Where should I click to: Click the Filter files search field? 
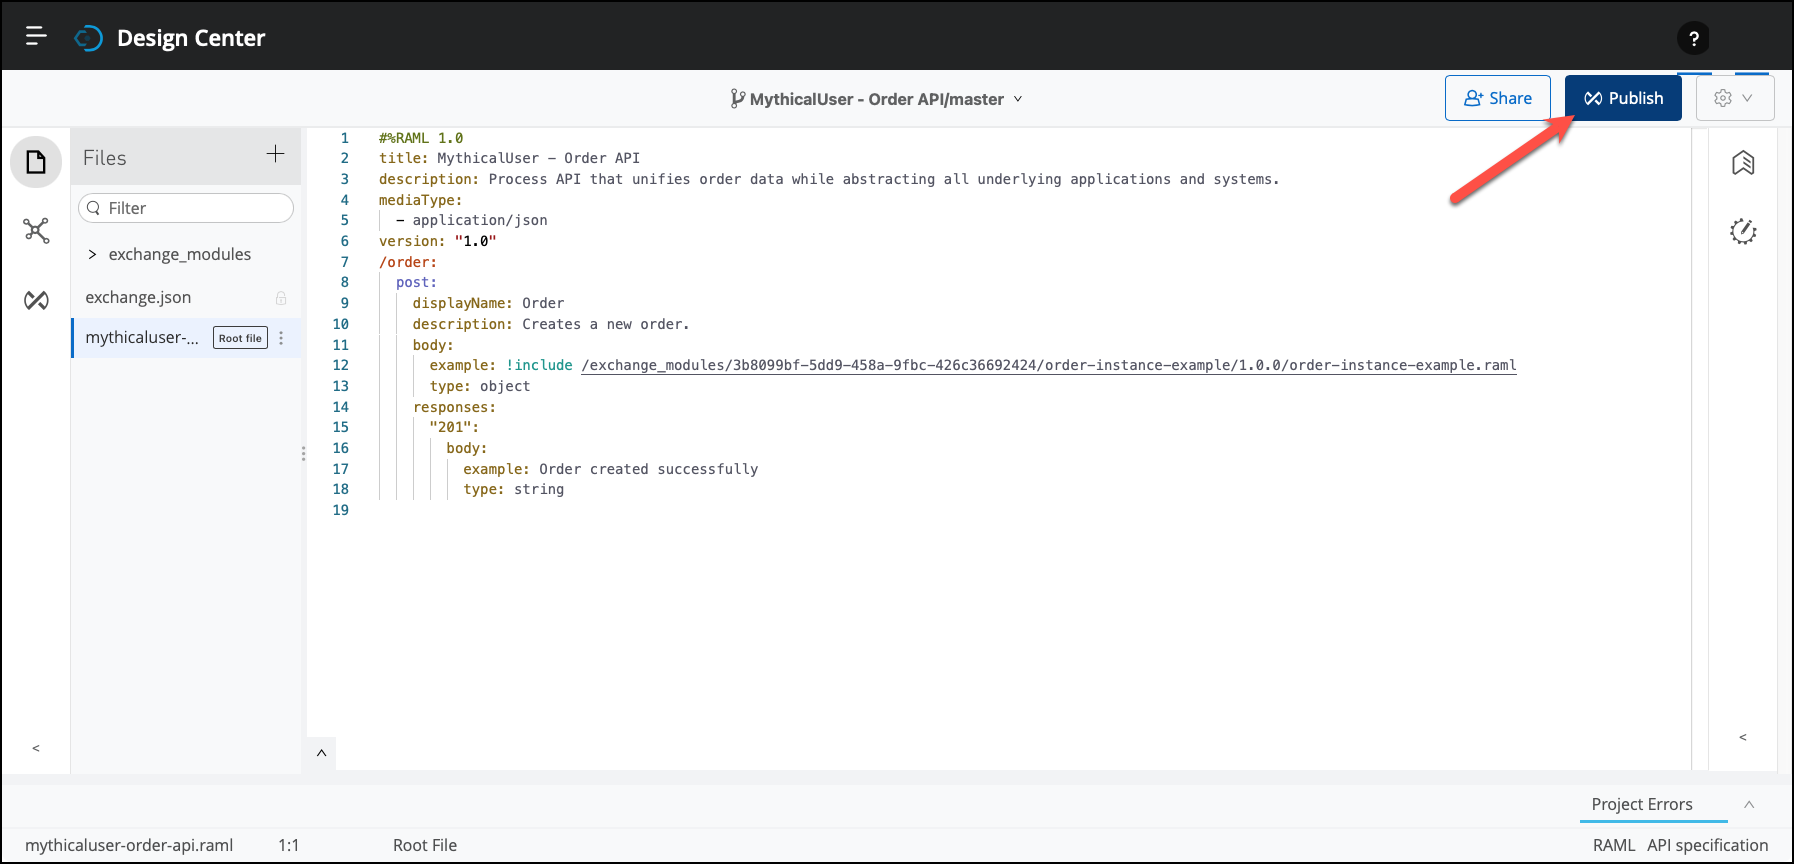point(186,208)
